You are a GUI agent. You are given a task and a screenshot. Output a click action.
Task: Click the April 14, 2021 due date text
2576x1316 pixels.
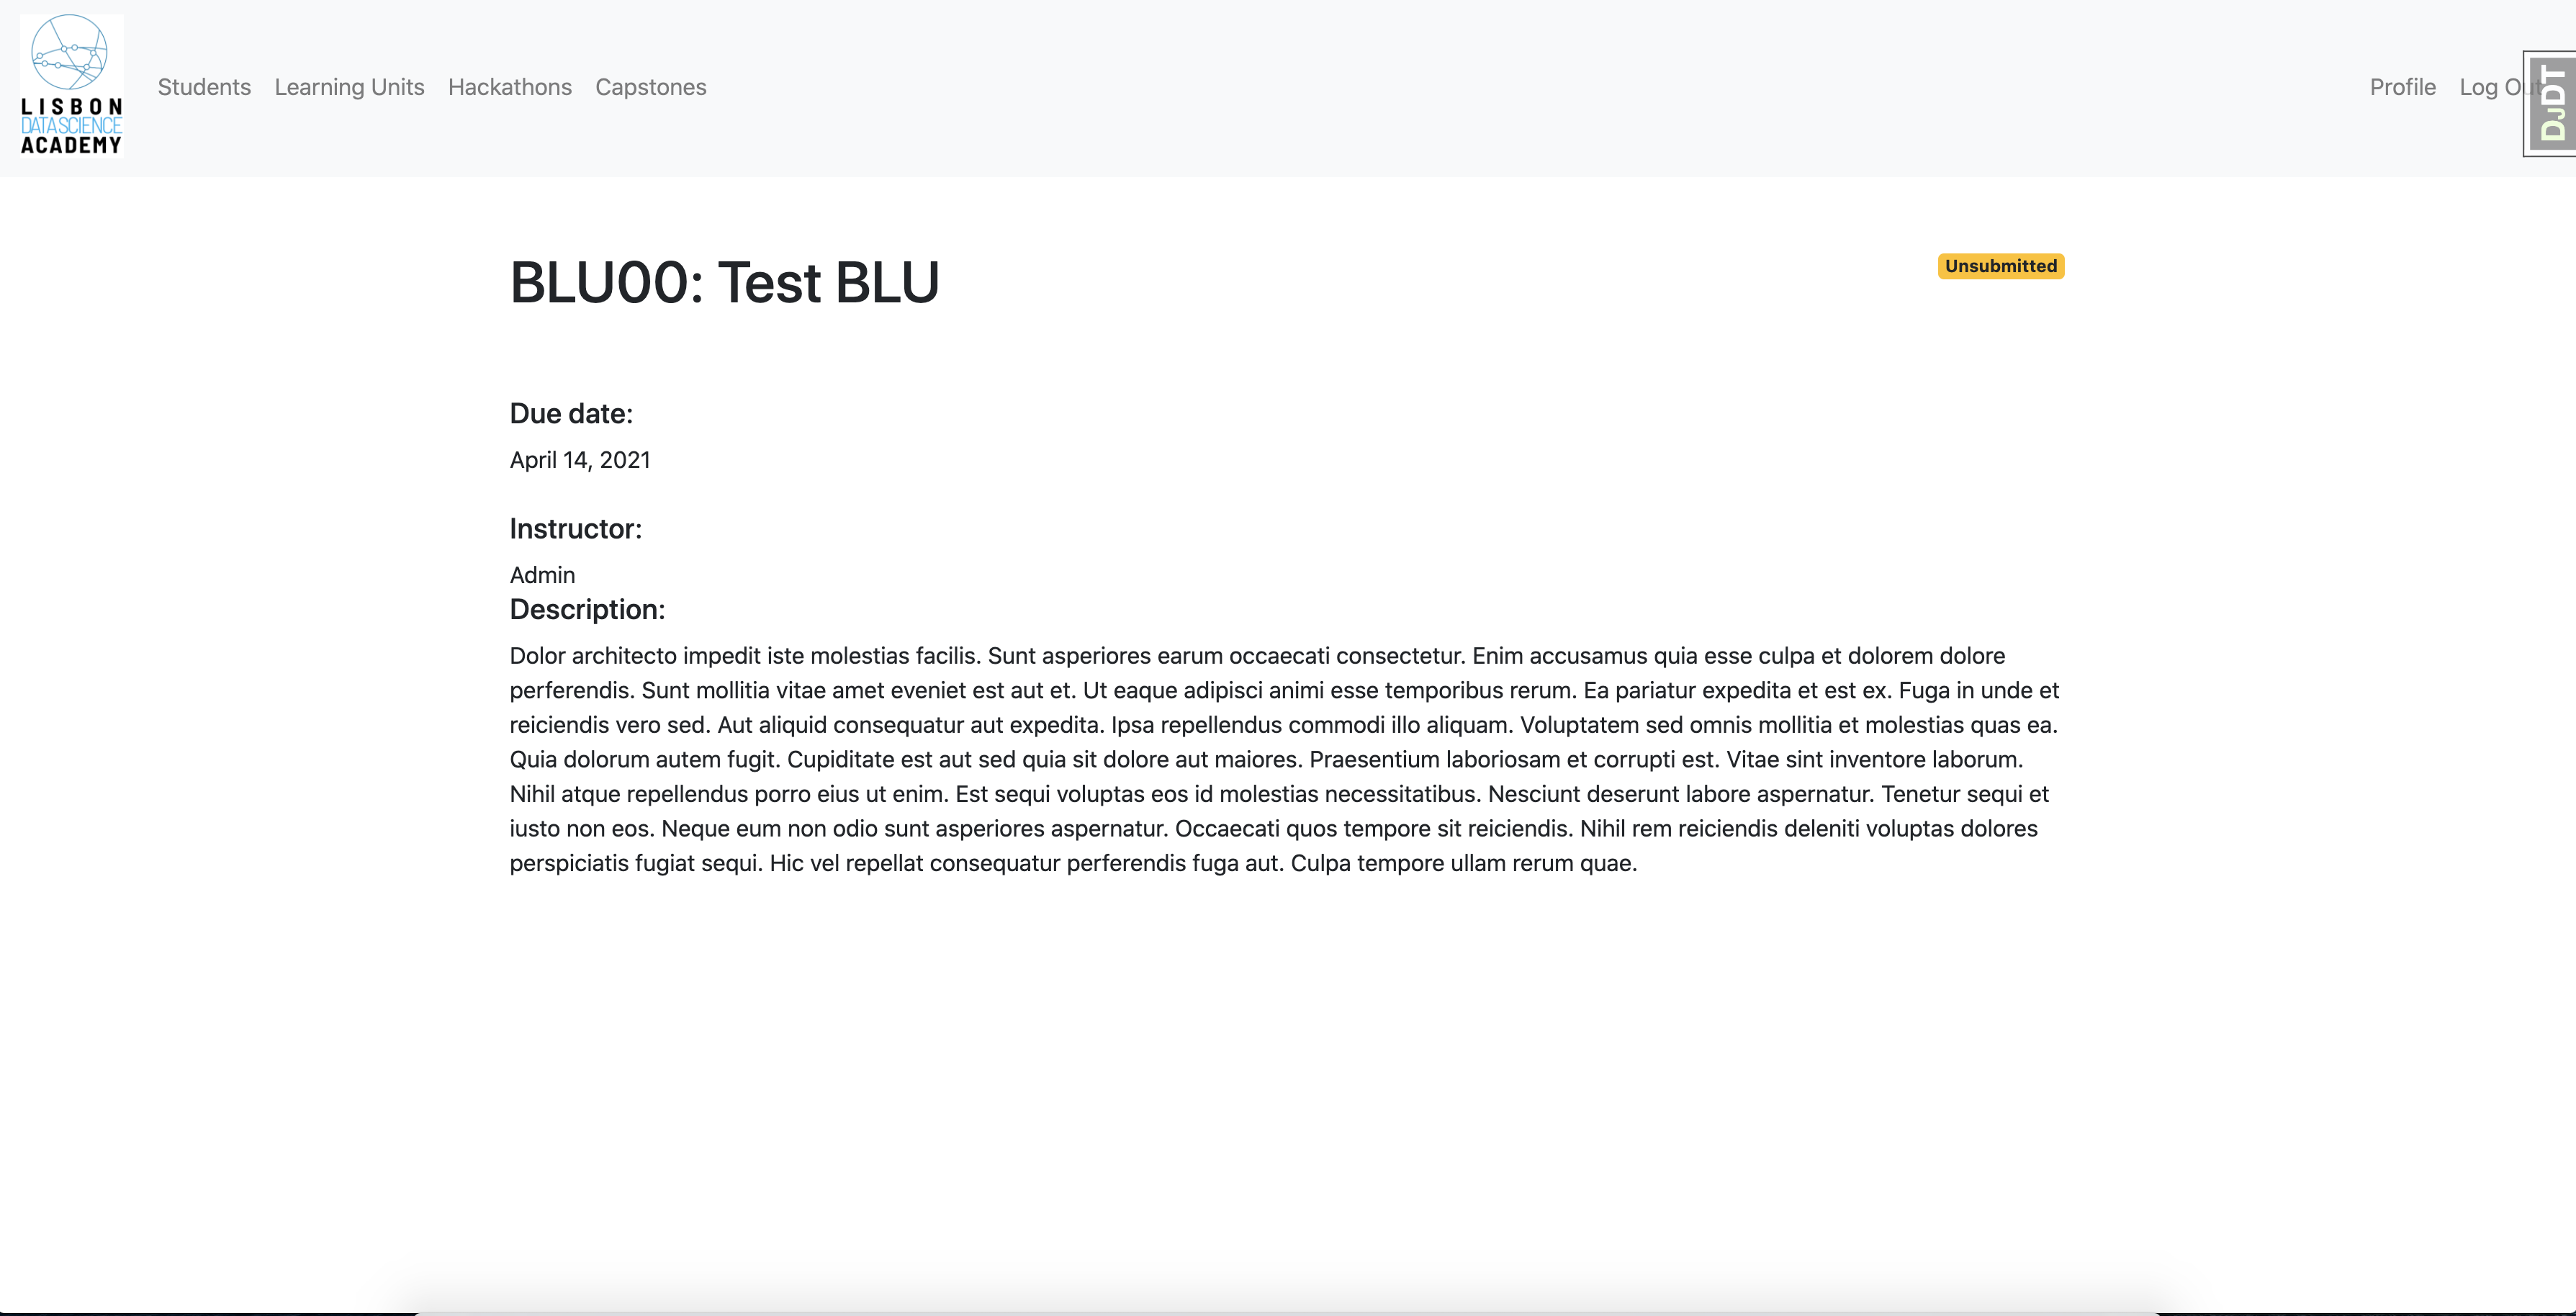(580, 459)
